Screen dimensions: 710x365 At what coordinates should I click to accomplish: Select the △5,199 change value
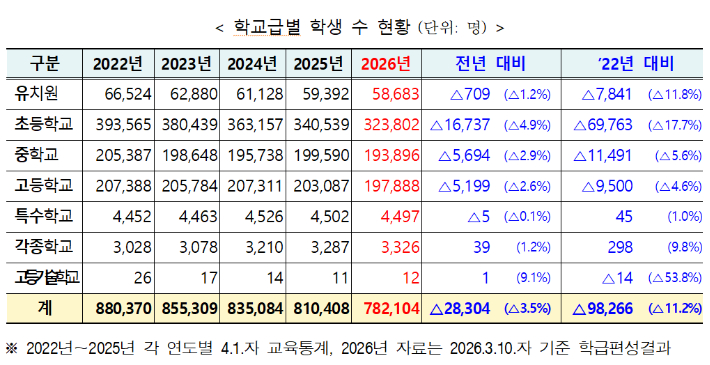click(x=464, y=186)
